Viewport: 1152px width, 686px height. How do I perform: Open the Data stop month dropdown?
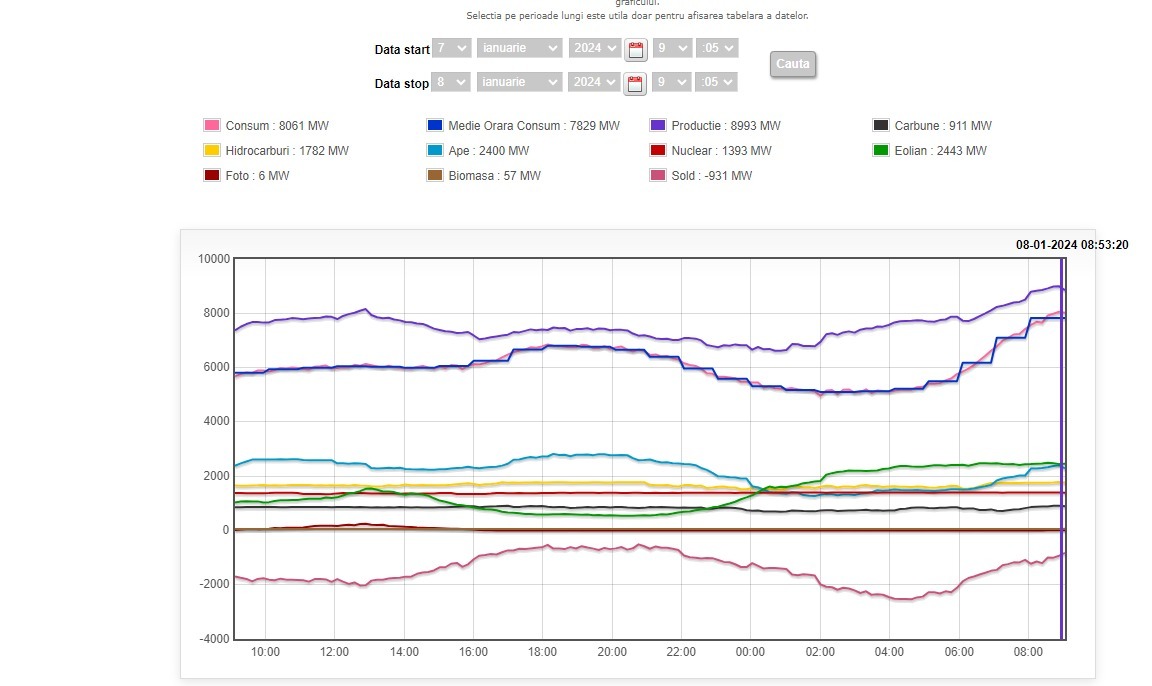[x=519, y=82]
